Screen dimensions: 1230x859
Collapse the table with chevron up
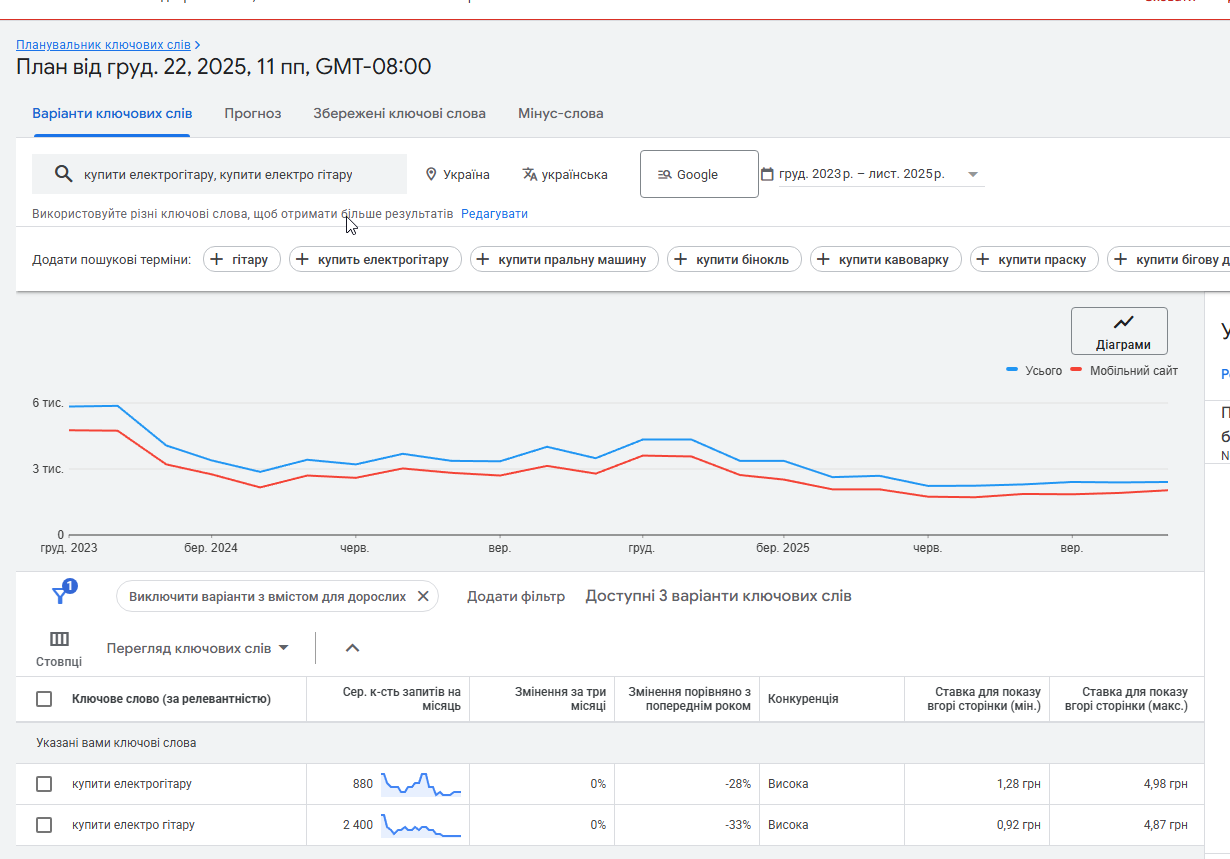click(x=352, y=648)
